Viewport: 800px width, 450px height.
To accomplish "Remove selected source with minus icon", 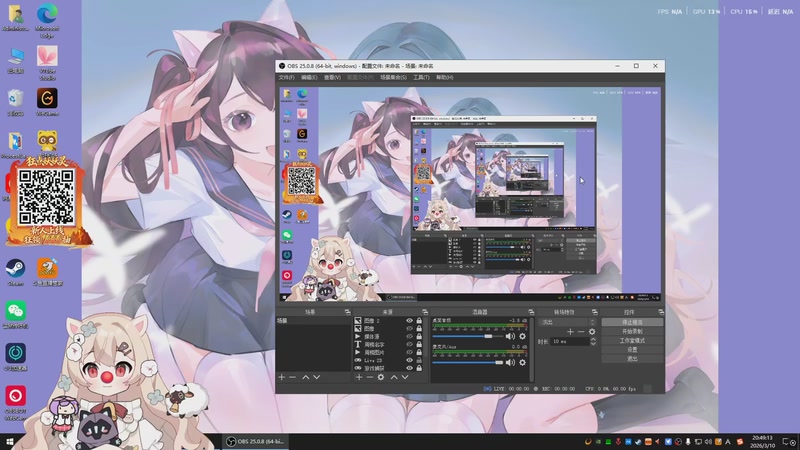I will (x=370, y=377).
